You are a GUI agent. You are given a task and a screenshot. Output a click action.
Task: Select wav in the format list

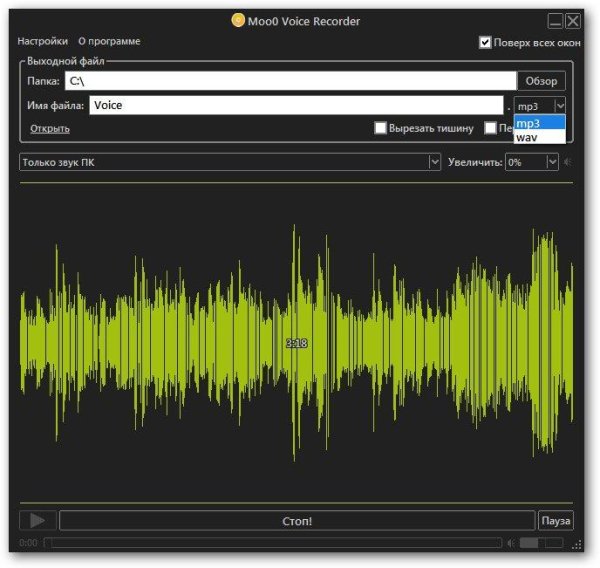(x=540, y=137)
